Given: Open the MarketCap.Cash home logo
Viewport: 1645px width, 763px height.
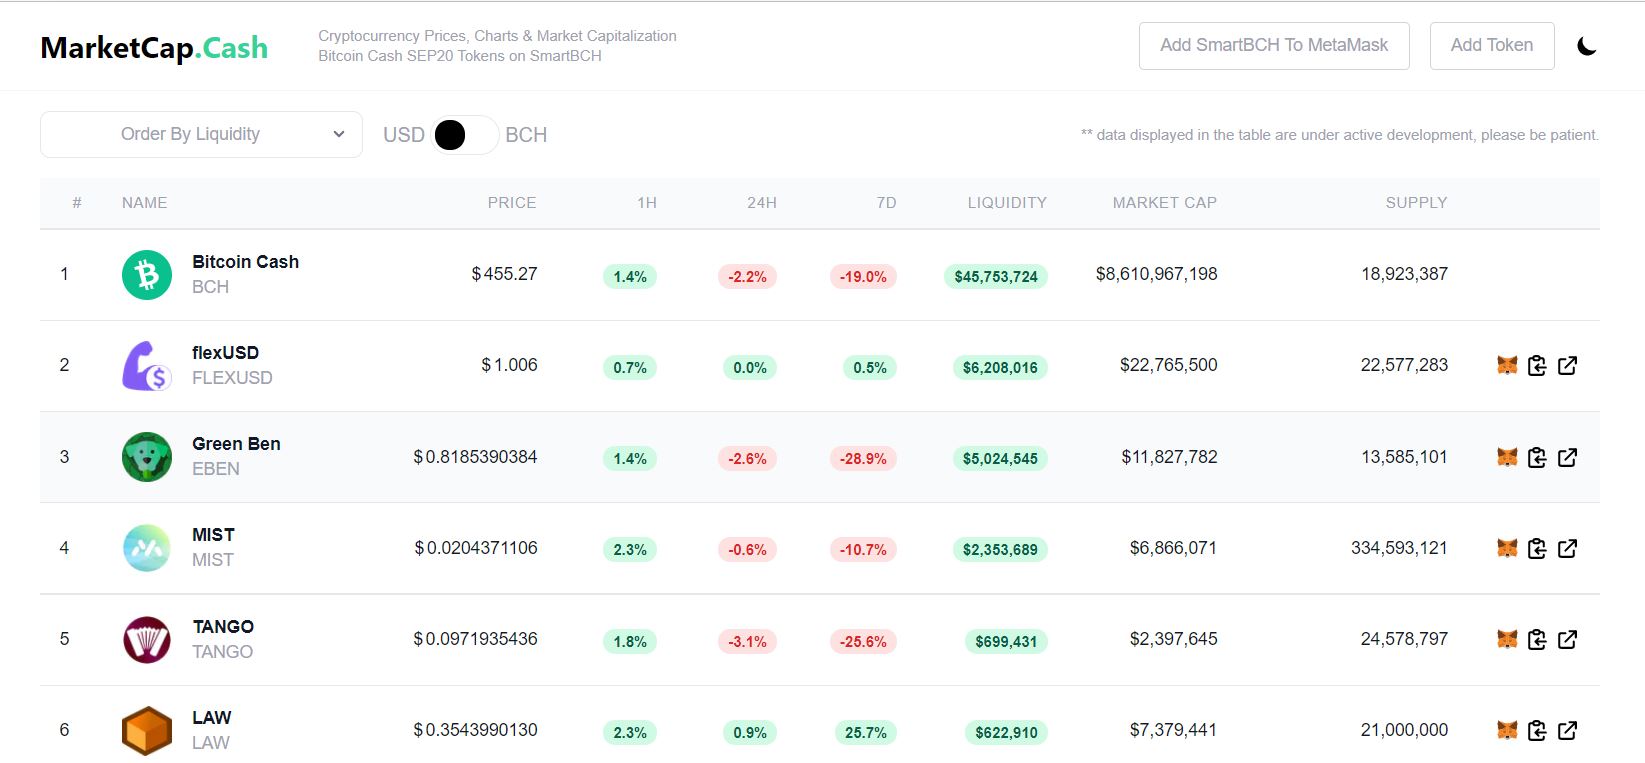Looking at the screenshot, I should click(x=154, y=48).
